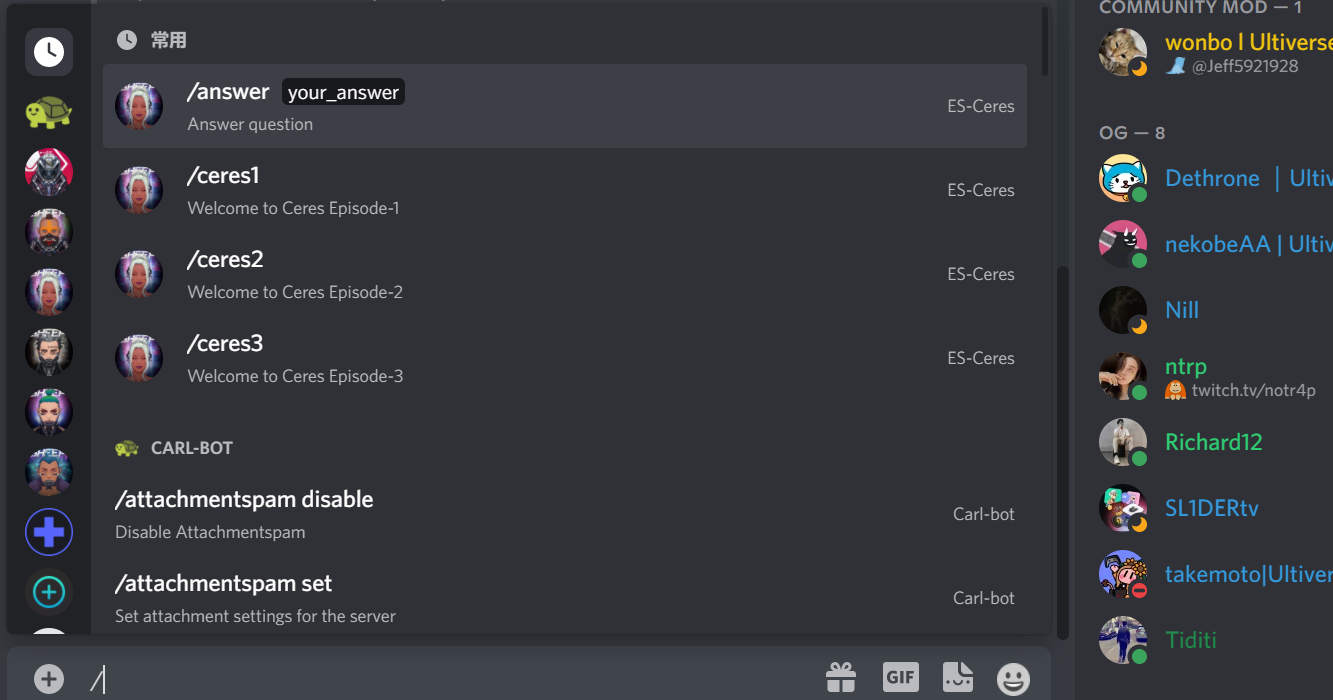Open the GIF picker
This screenshot has width=1333, height=700.
pyautogui.click(x=900, y=678)
